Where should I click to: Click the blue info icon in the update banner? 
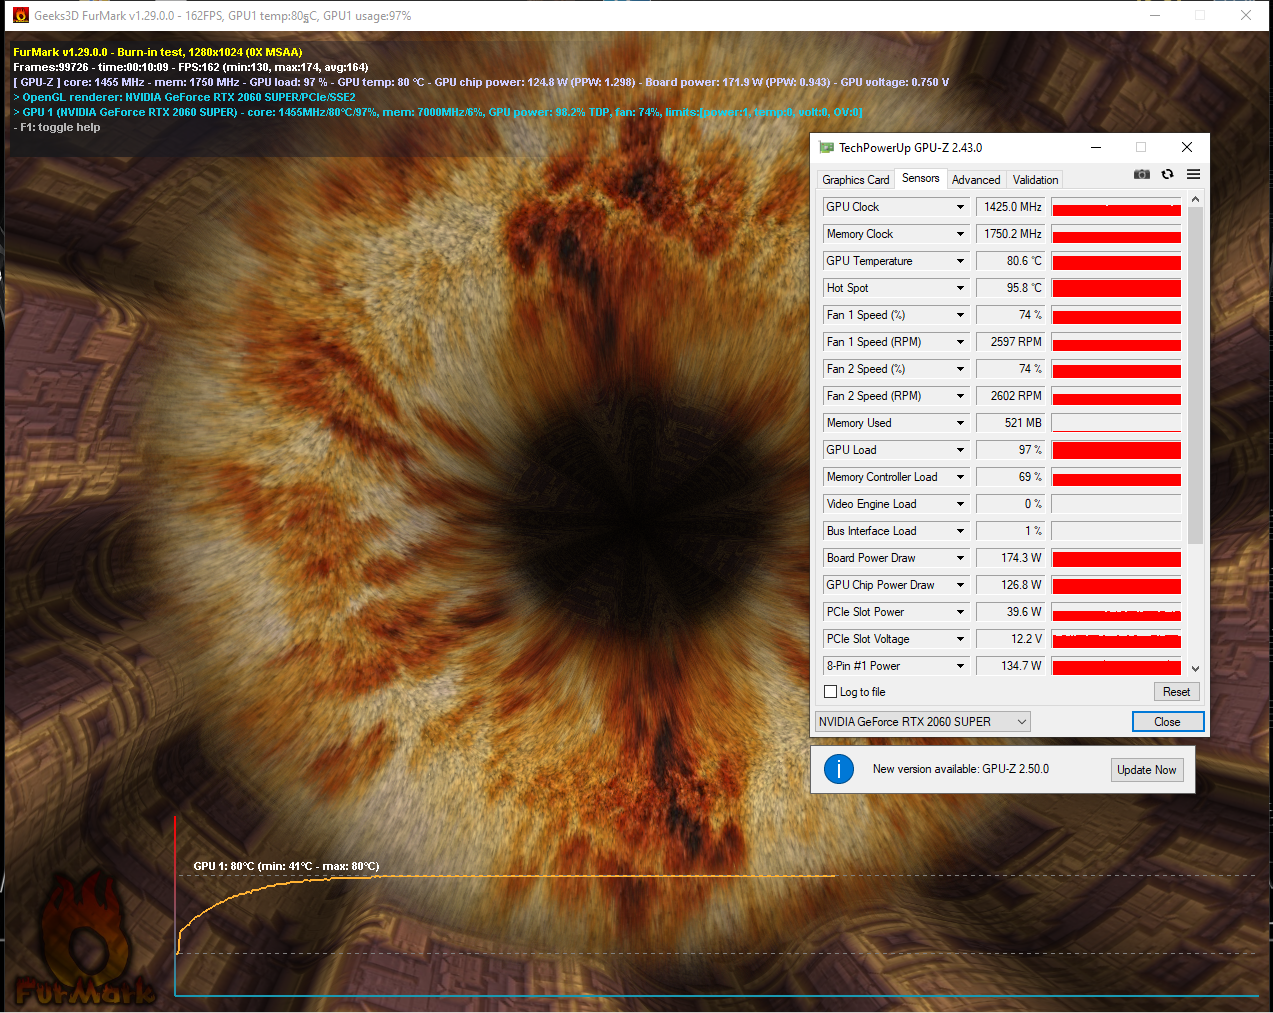click(839, 769)
